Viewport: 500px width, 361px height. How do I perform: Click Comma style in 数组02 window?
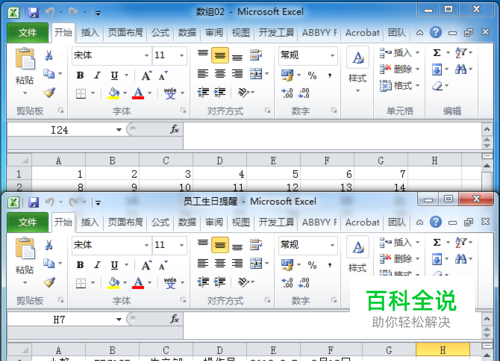coord(330,76)
